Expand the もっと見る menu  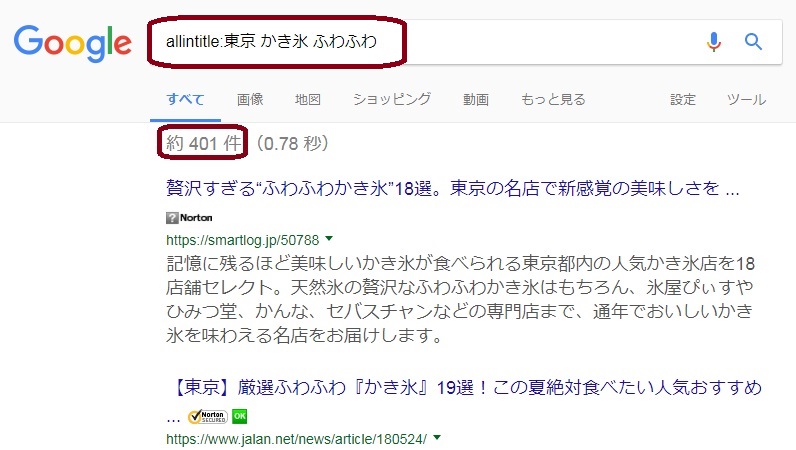[x=553, y=100]
